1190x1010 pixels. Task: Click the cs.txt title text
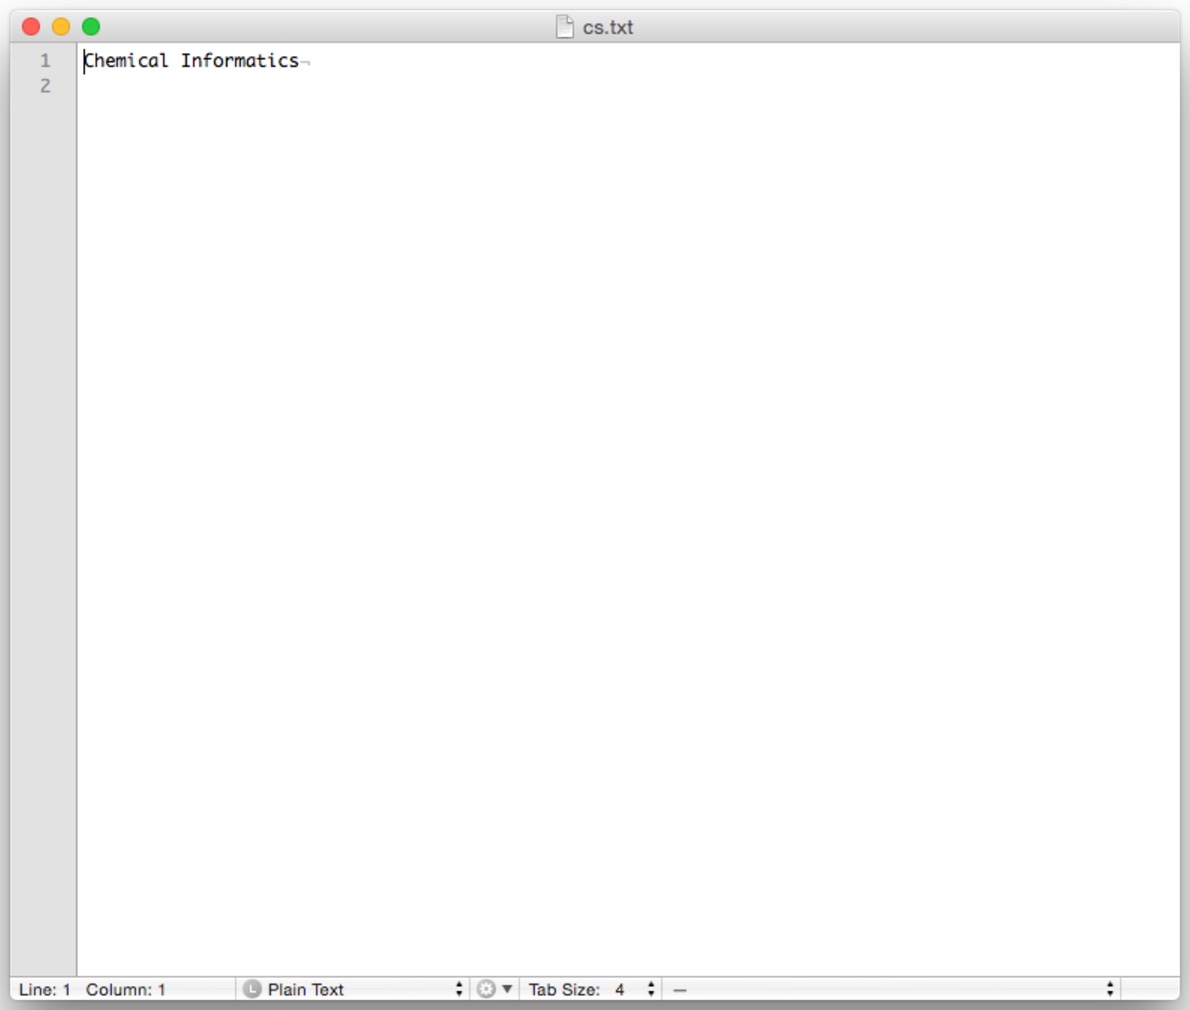click(x=608, y=27)
